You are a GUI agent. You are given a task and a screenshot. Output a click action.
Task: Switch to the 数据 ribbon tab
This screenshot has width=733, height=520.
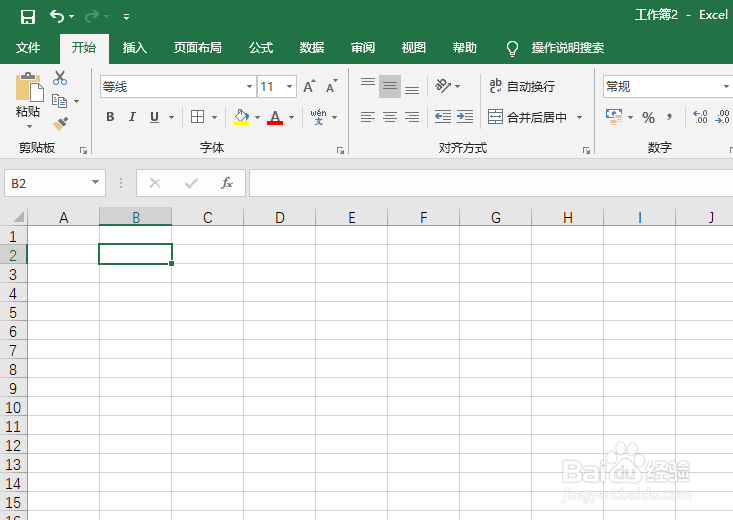312,48
